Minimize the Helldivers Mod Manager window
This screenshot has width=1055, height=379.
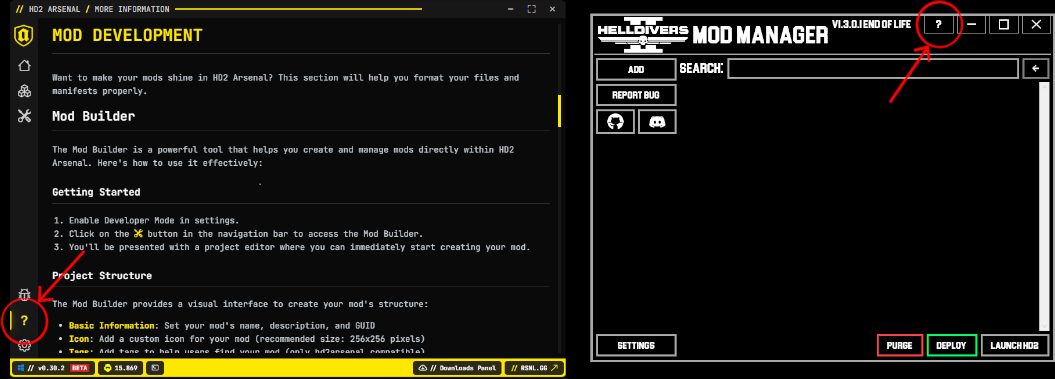(972, 25)
